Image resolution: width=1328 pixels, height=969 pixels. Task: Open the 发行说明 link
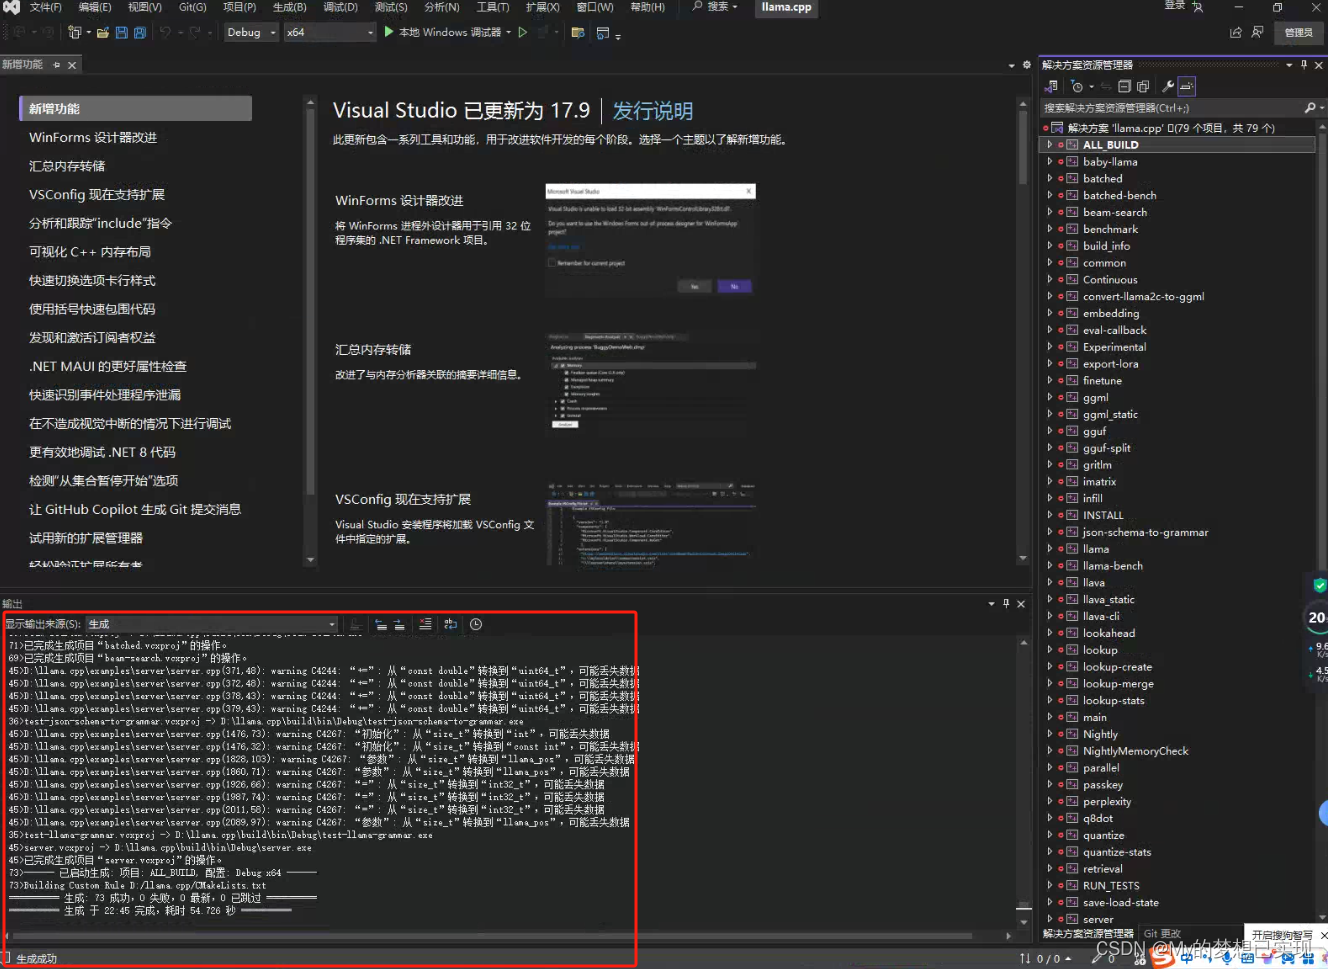point(652,111)
